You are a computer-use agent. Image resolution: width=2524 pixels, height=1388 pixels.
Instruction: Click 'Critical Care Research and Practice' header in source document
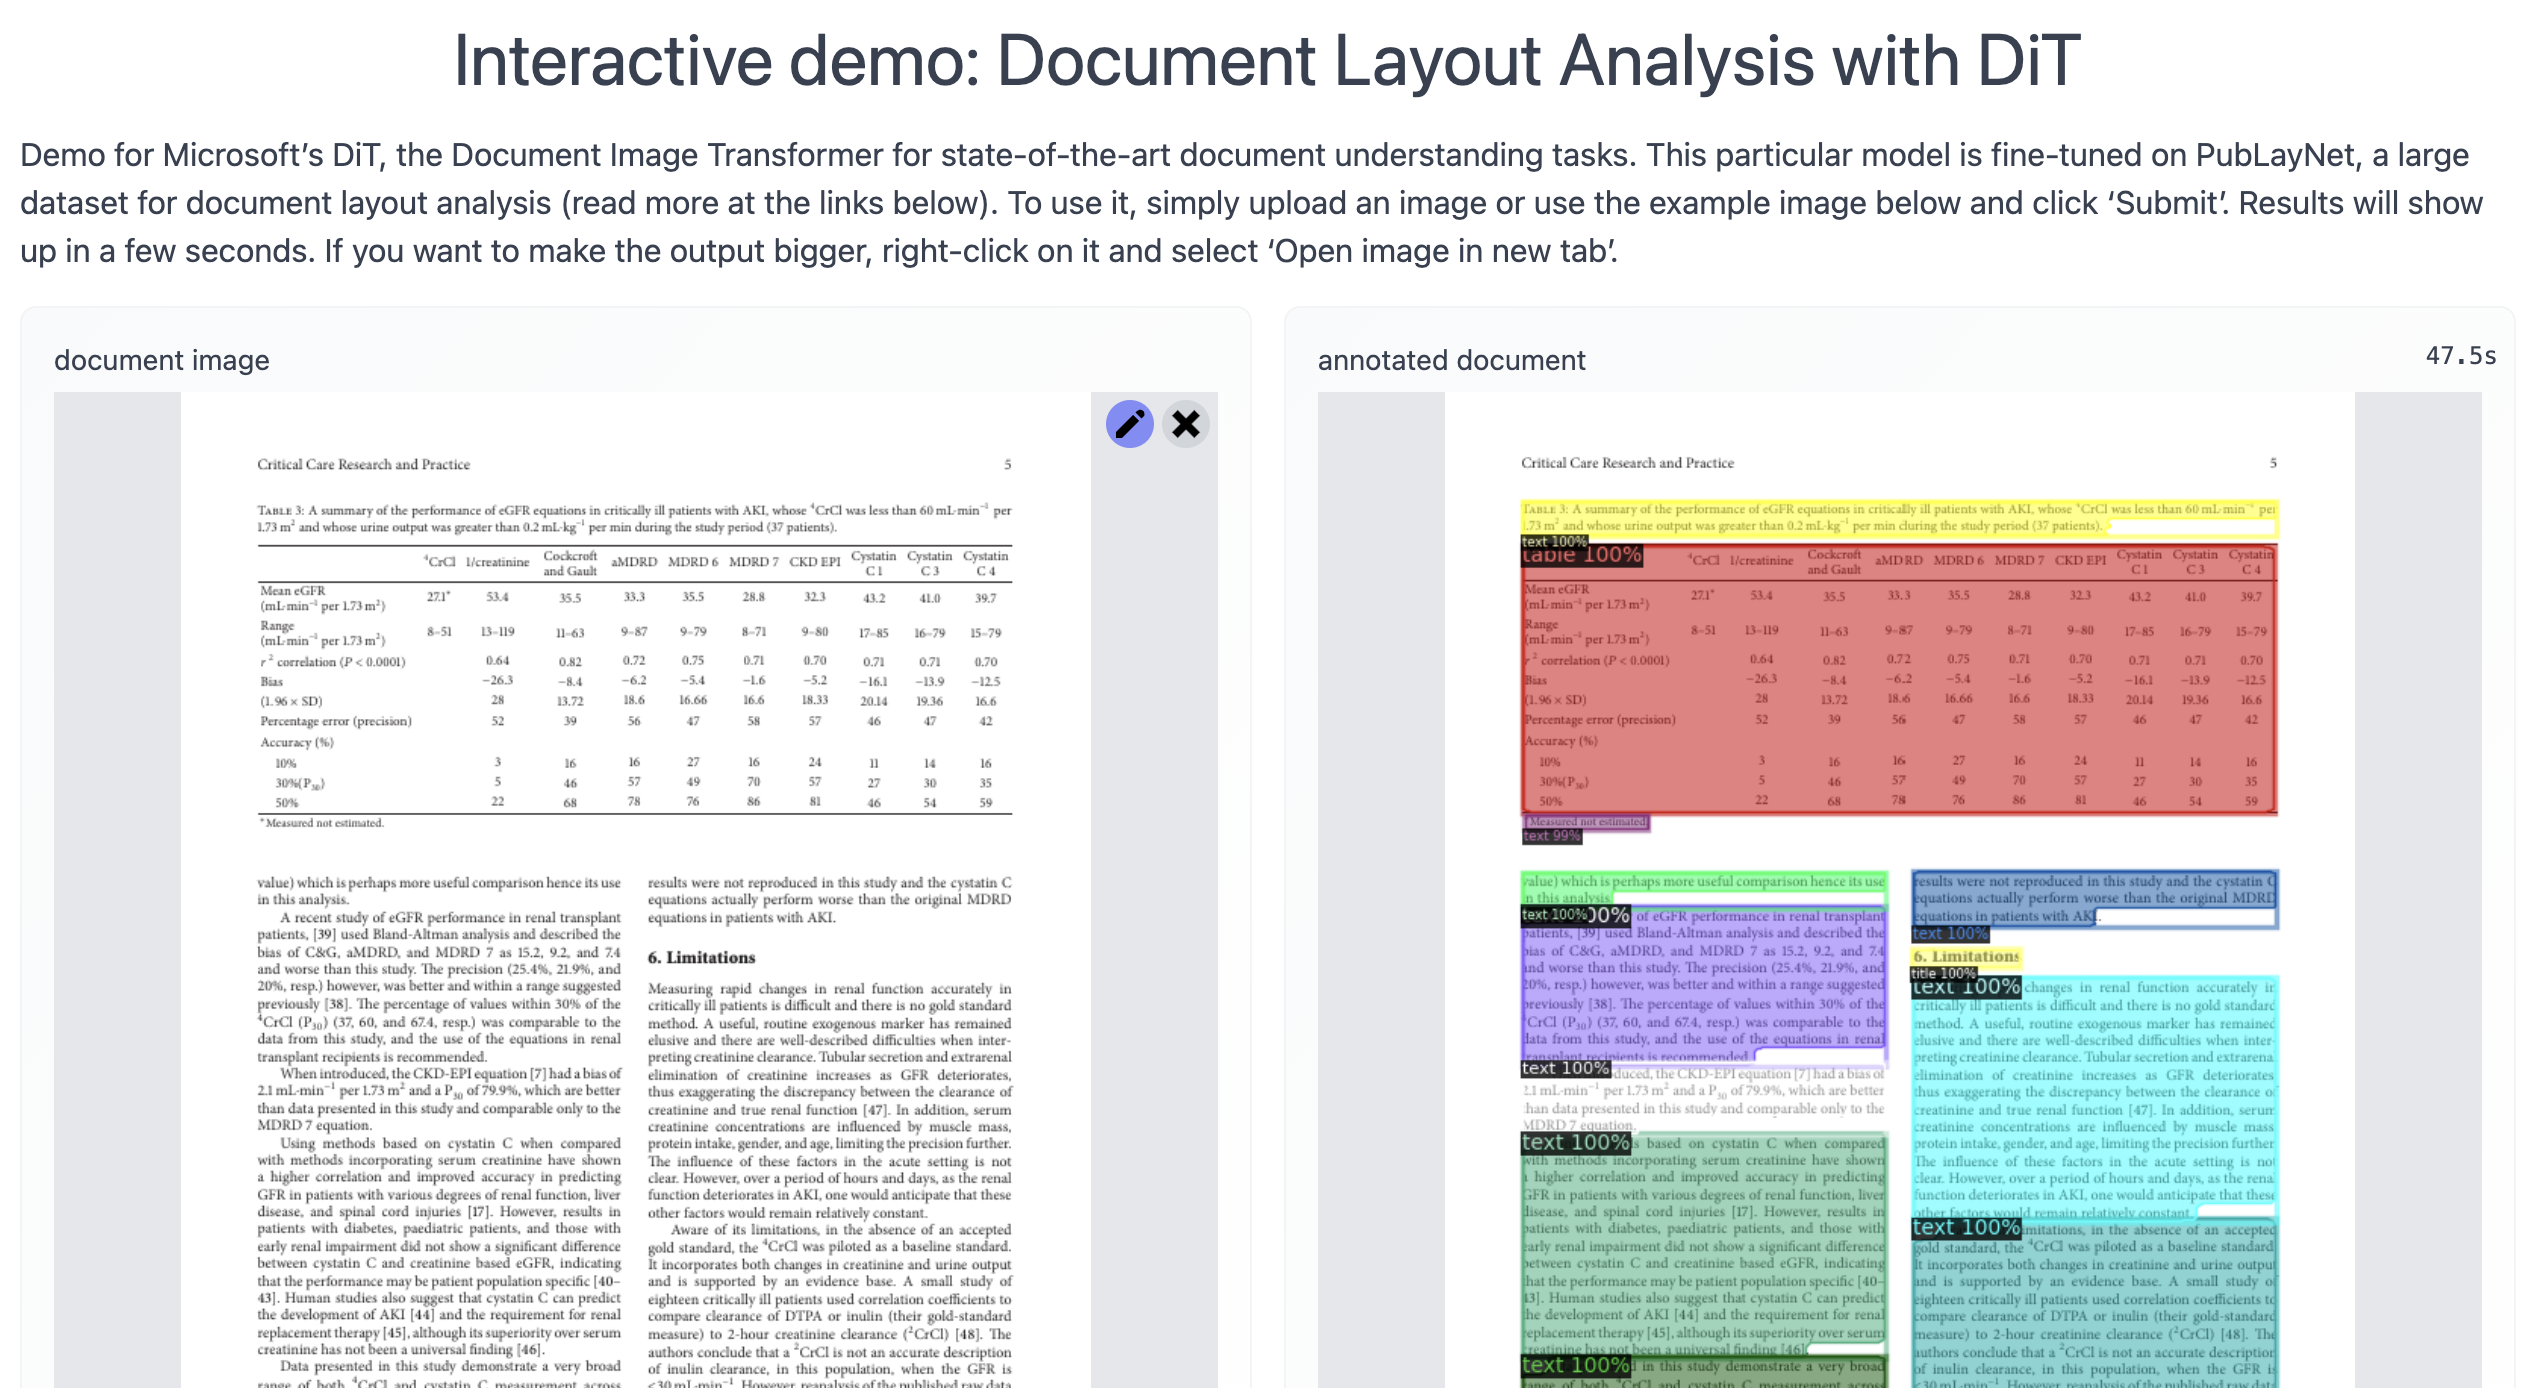363,465
